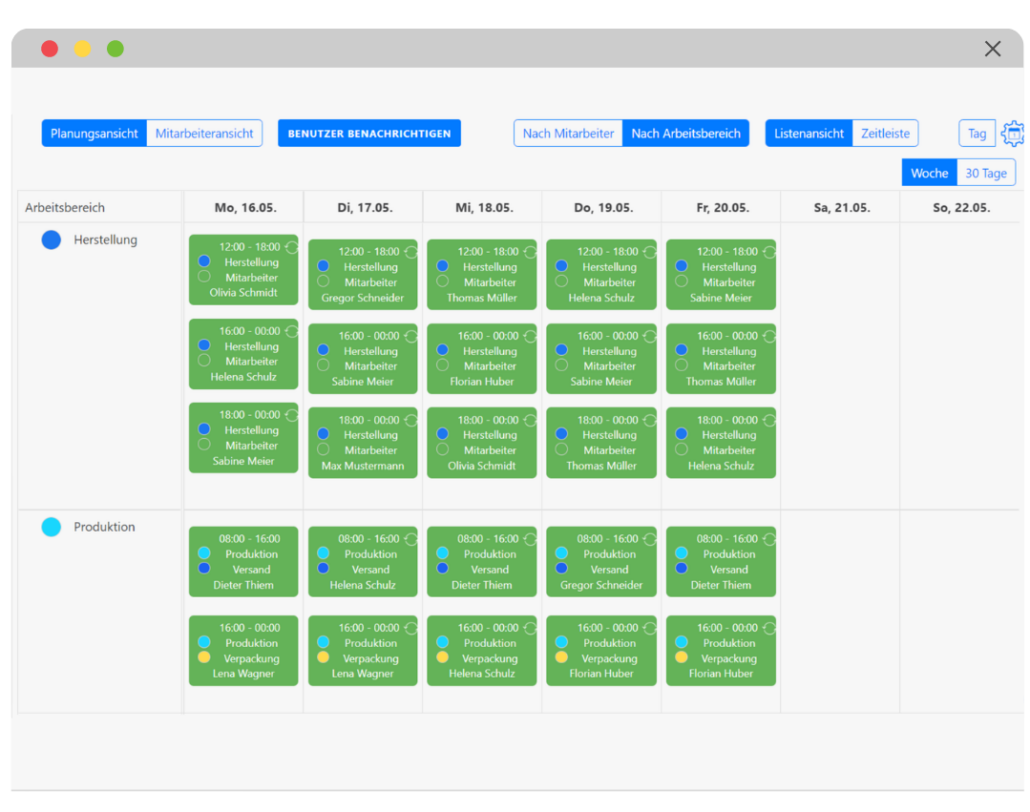The width and height of the screenshot is (1030, 812).
Task: Click repeat icon on Florian Huber Wednesday 16:00 Herstellung shift
Action: click(x=531, y=336)
